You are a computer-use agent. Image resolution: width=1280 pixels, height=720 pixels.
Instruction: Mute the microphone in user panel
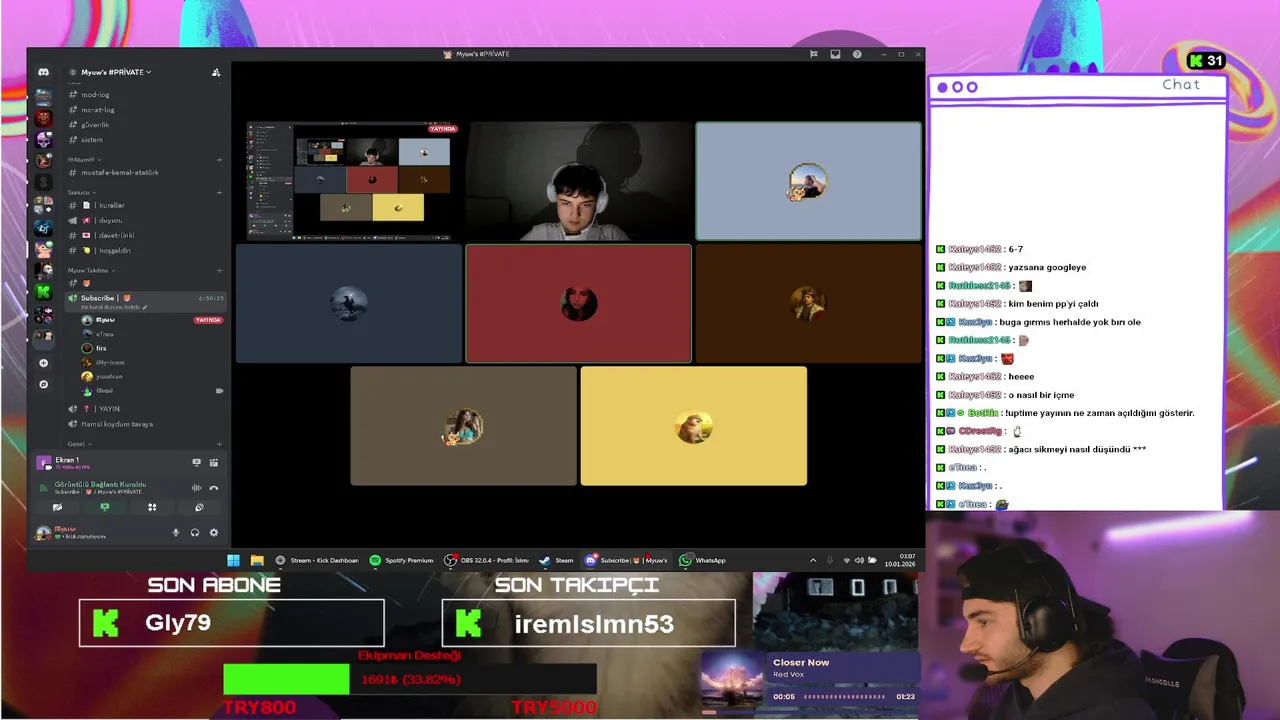176,533
